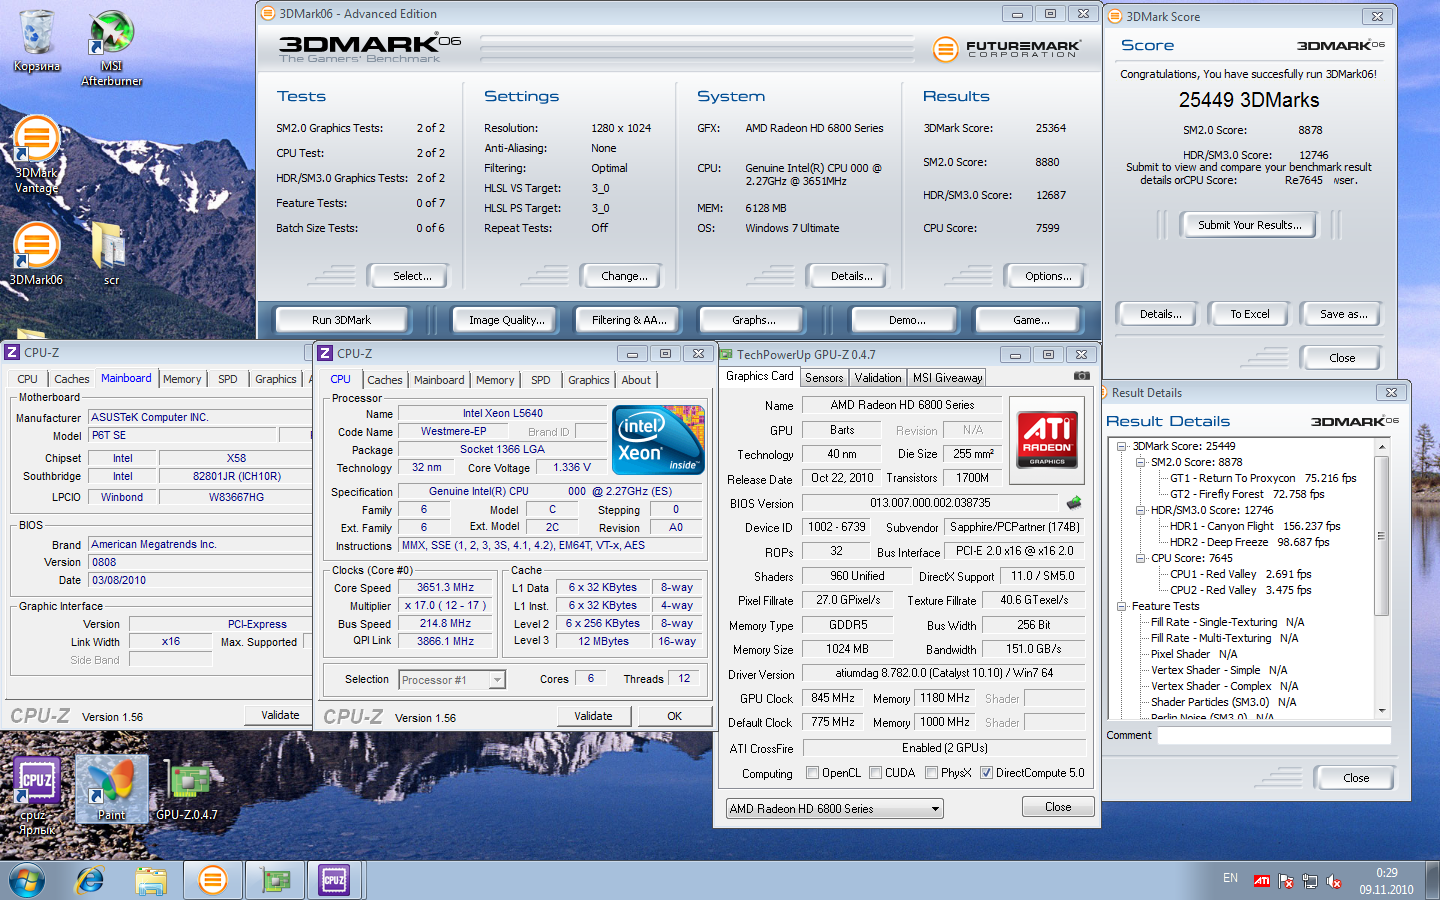Open the MSI Giveaway tab in GPU-Z
Viewport: 1440px width, 900px height.
point(947,378)
